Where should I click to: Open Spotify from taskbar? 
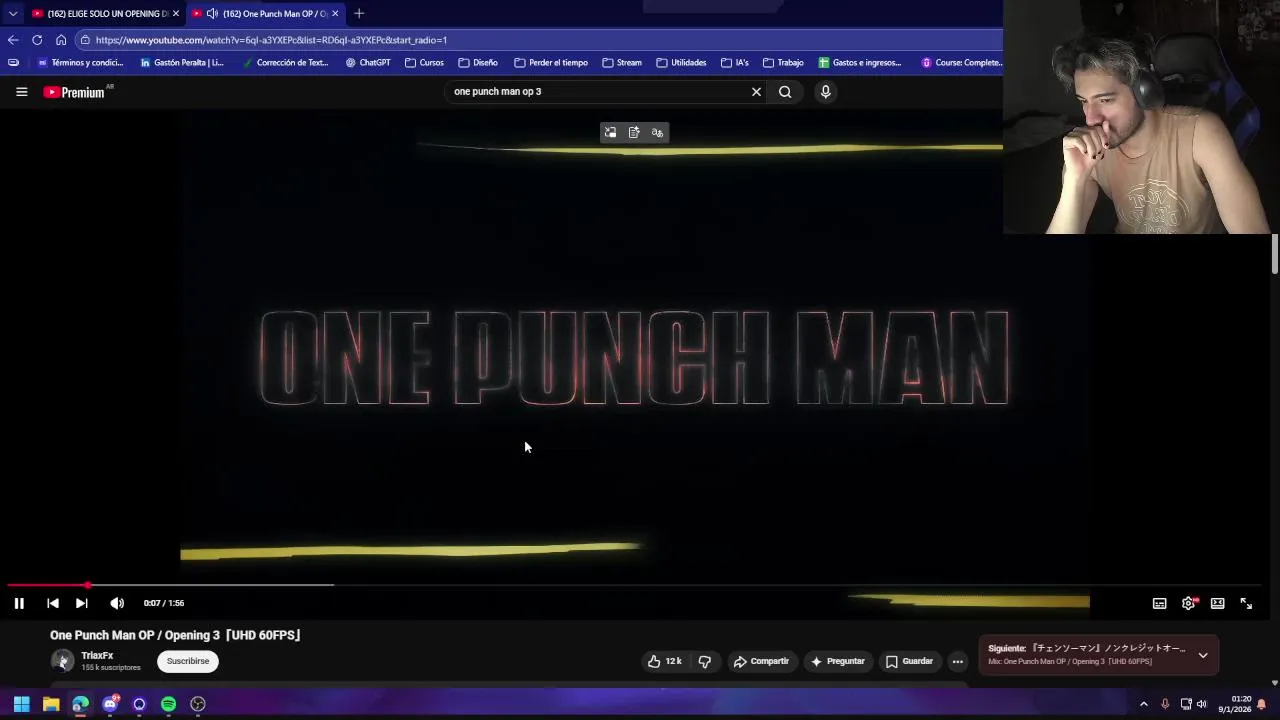click(x=169, y=704)
